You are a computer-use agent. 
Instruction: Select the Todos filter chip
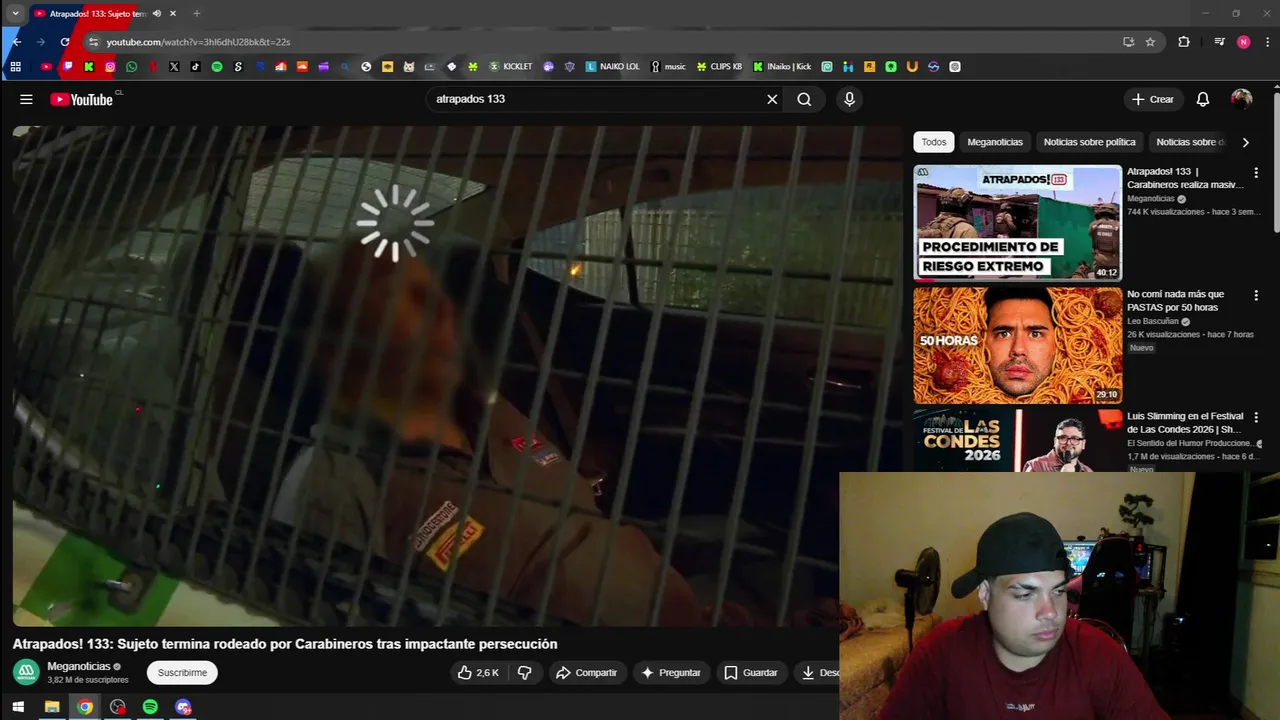click(x=934, y=142)
